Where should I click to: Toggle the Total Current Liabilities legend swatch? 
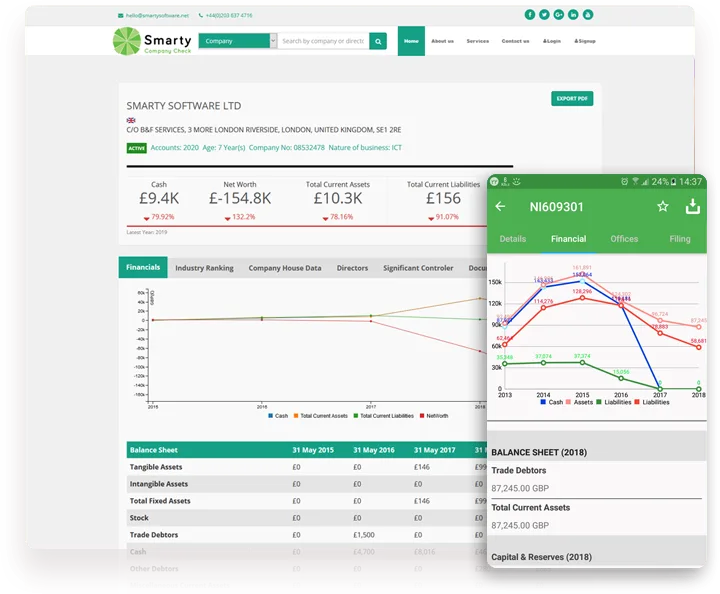pyautogui.click(x=356, y=416)
